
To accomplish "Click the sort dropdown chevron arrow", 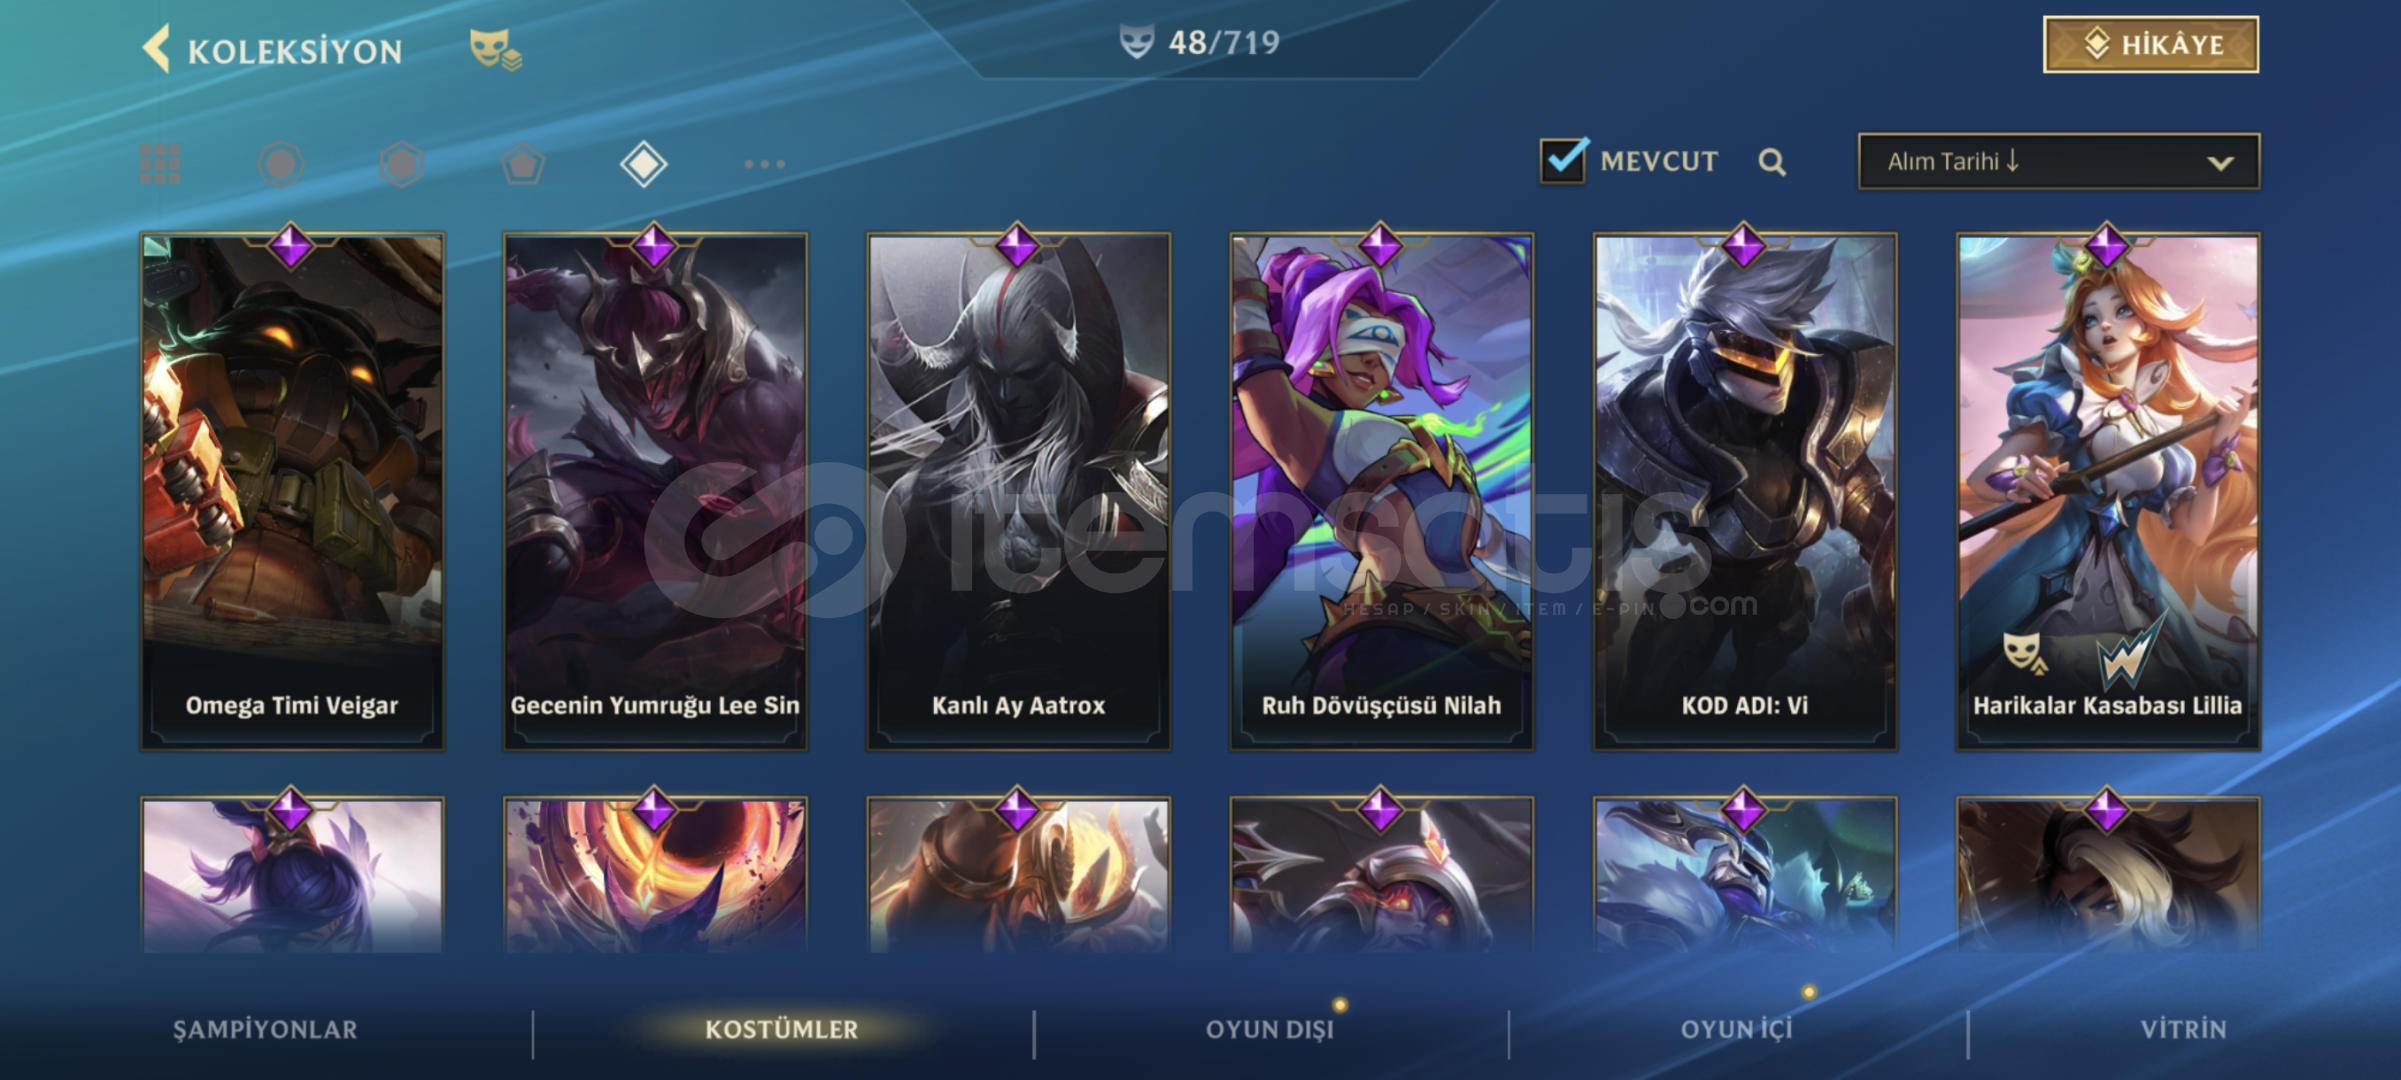I will 2220,163.
